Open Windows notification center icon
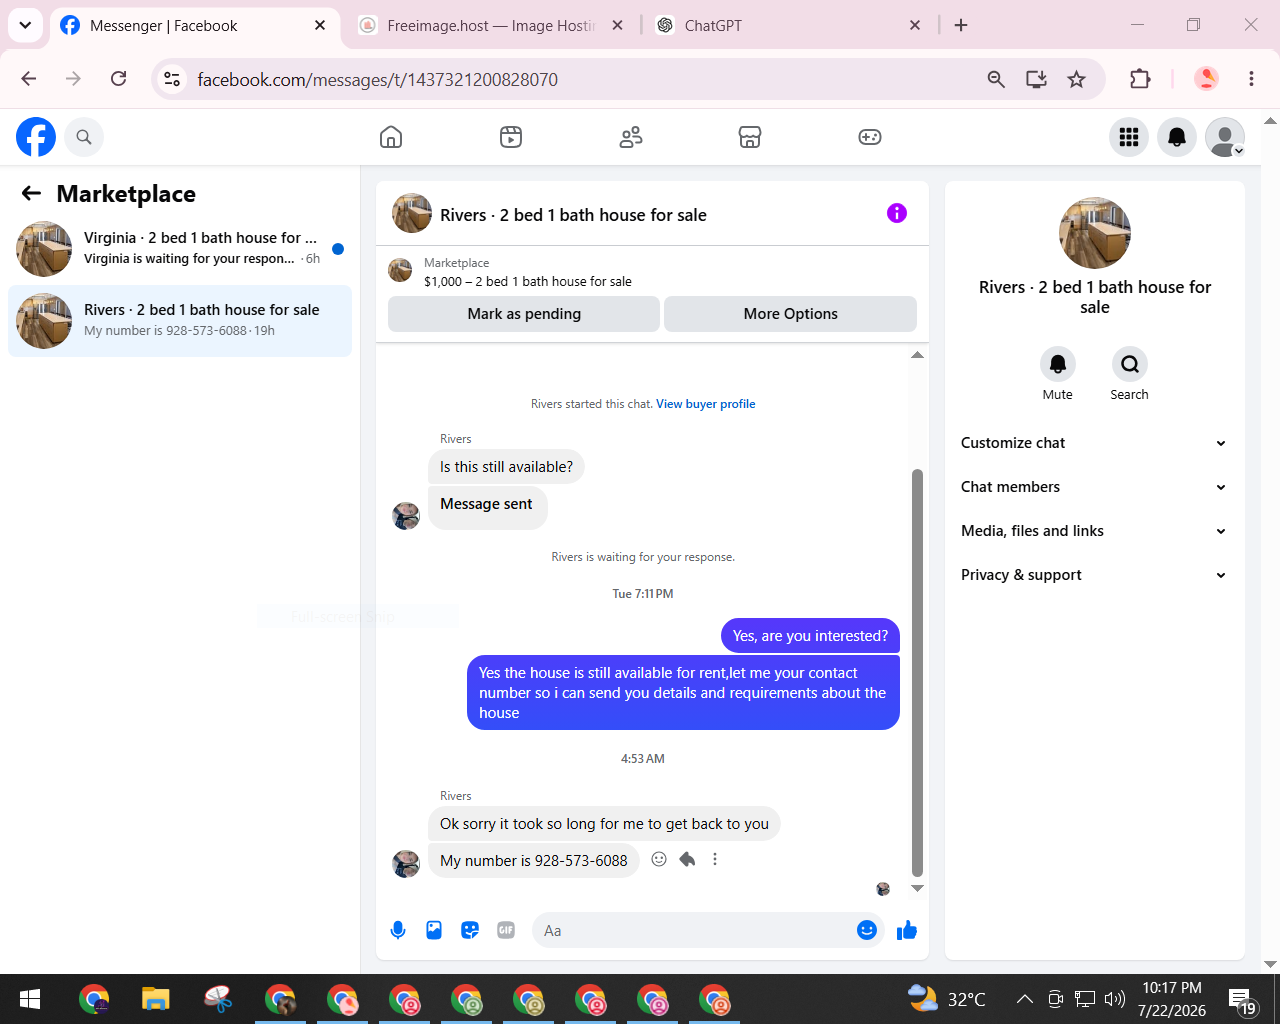Viewport: 1280px width, 1024px height. pos(1243,1000)
